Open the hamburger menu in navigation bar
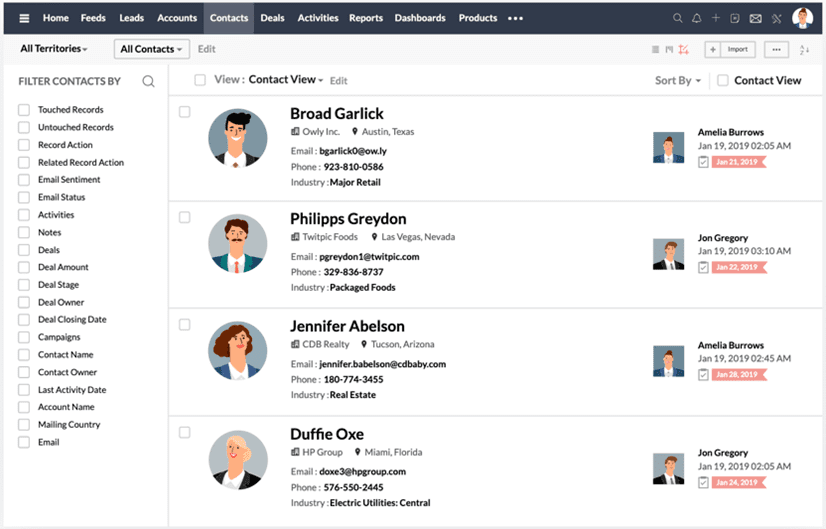Screen dimensions: 826x529 (25, 18)
